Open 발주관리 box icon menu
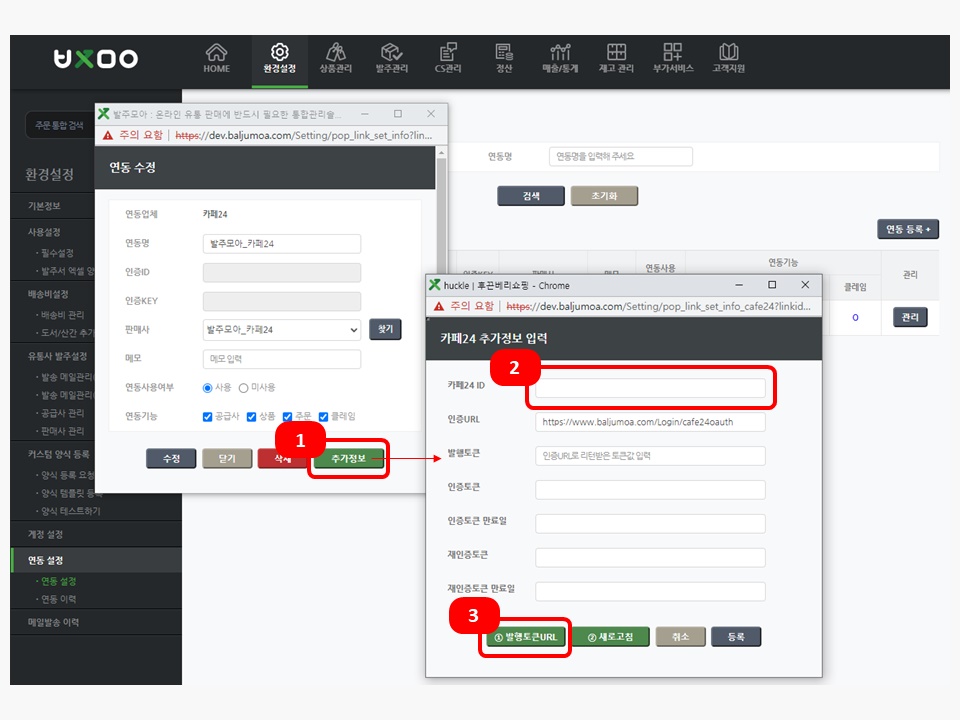This screenshot has width=960, height=720. click(391, 52)
